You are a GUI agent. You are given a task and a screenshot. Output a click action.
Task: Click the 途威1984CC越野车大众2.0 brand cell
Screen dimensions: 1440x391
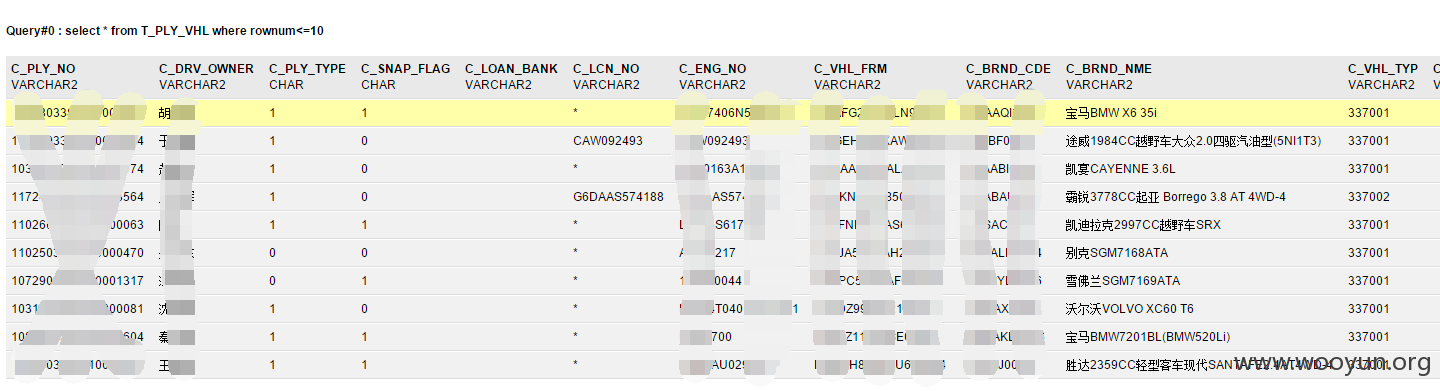1193,141
